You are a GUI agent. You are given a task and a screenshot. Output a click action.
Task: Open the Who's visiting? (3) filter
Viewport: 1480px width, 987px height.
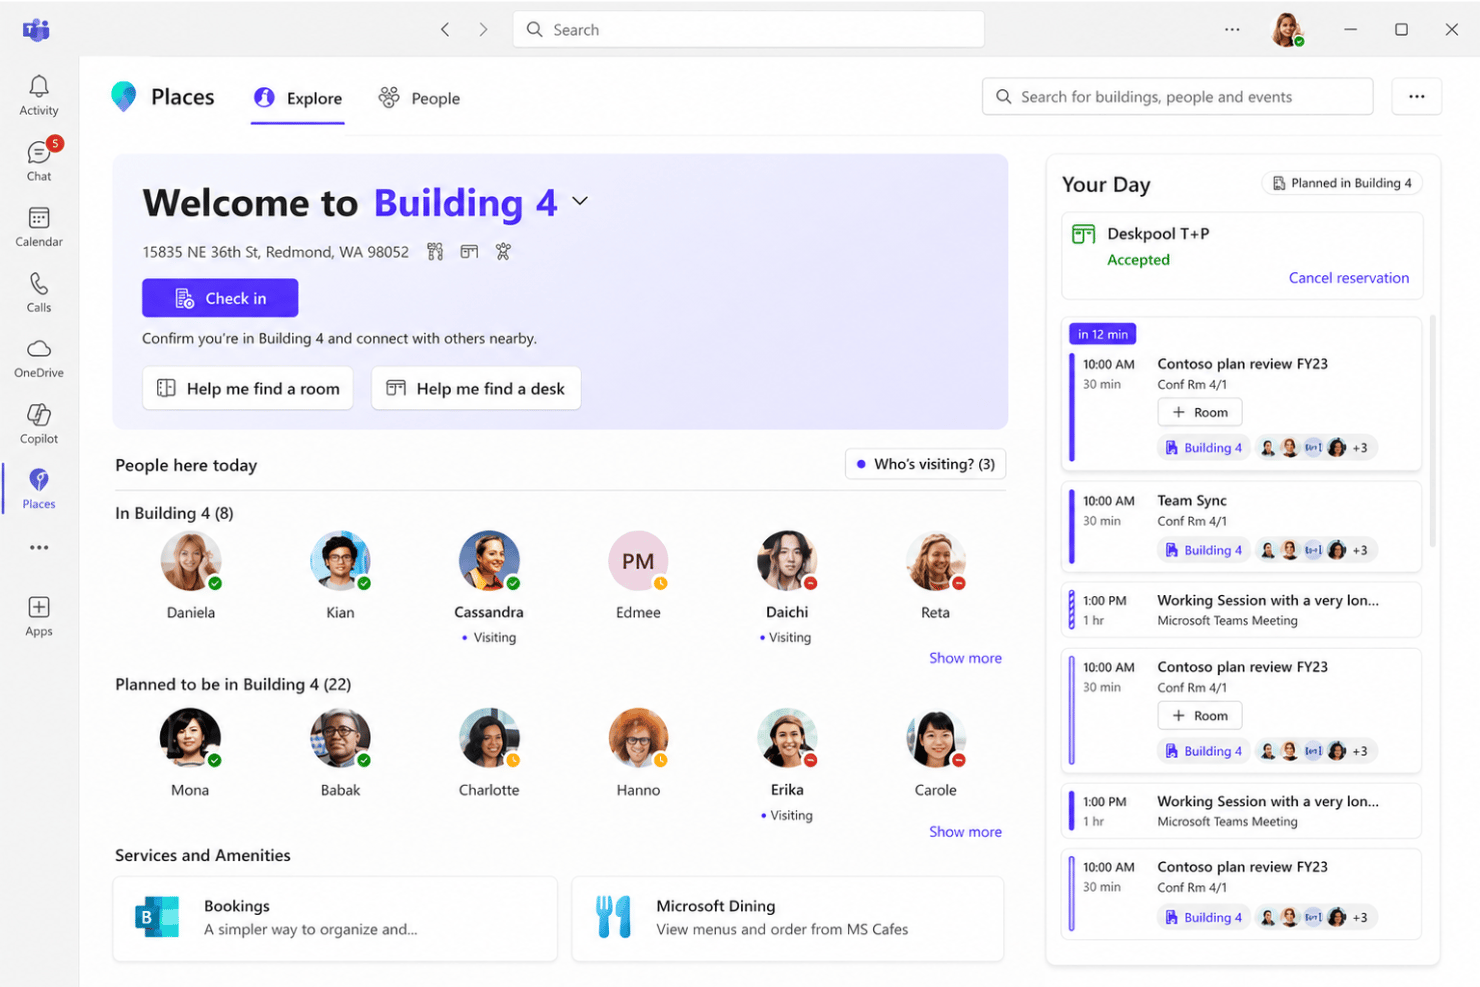[x=926, y=464]
